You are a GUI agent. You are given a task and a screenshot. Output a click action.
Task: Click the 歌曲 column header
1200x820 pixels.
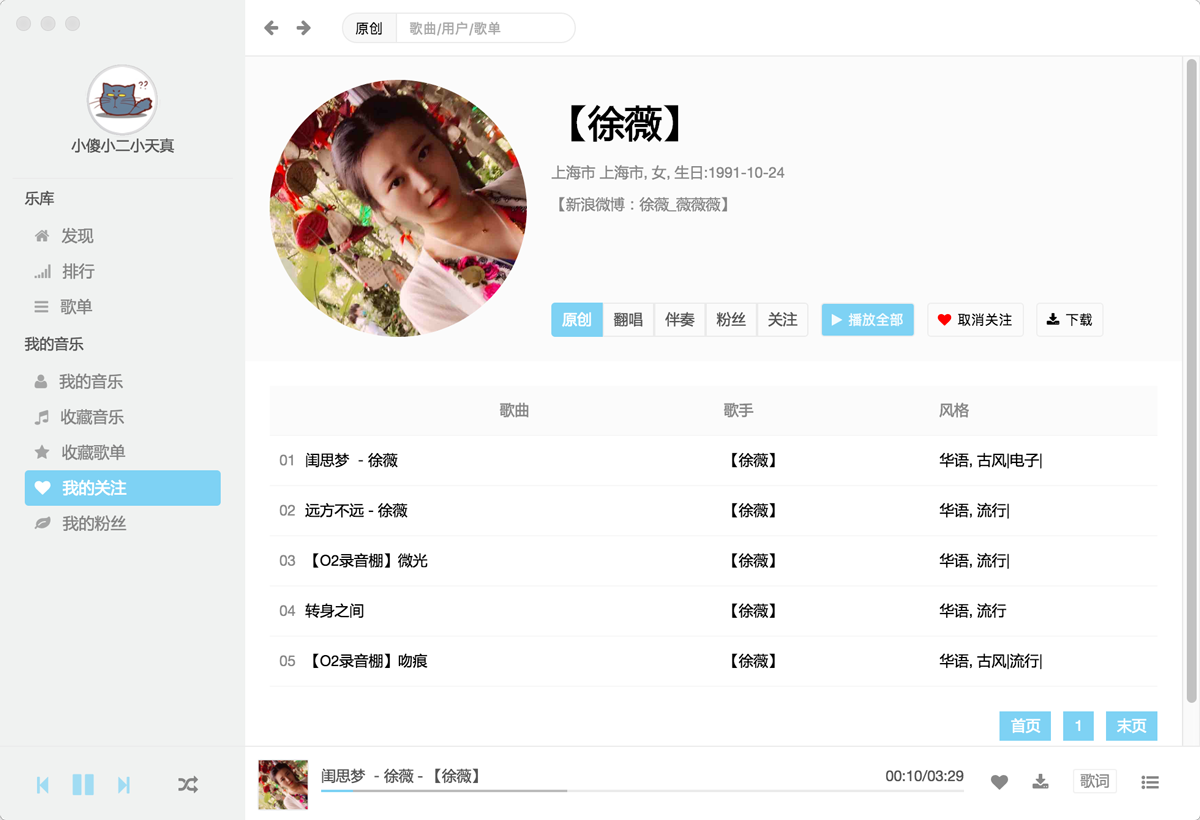click(x=514, y=410)
